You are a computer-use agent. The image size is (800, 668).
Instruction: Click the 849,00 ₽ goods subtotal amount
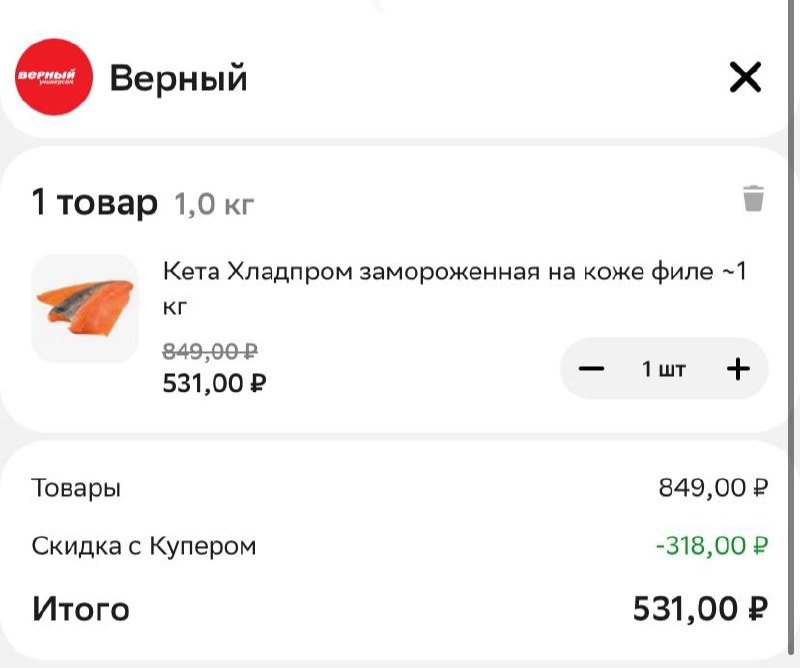pos(712,488)
